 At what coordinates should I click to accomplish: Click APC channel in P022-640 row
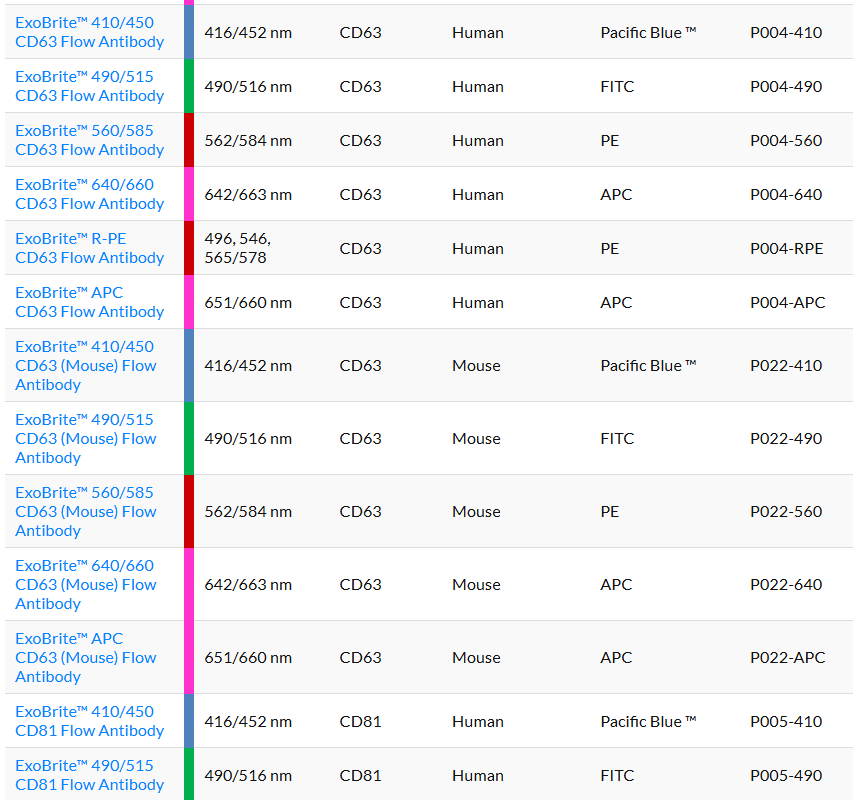pos(616,585)
